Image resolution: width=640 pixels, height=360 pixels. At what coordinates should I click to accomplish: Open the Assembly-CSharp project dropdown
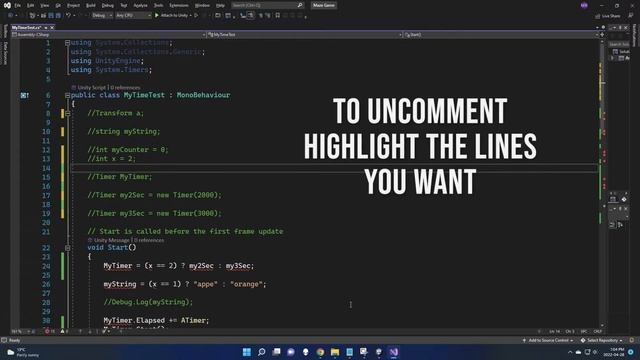[x=109, y=35]
